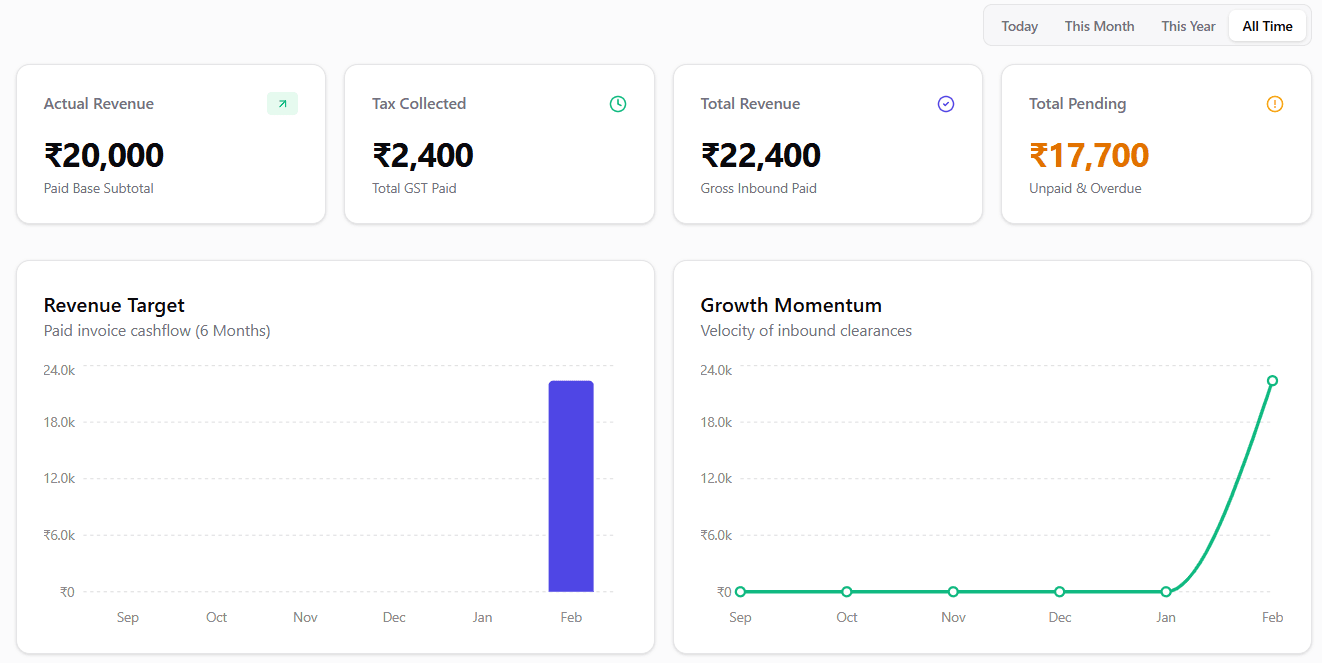Select the This Year filter
This screenshot has width=1322, height=663.
click(1188, 25)
